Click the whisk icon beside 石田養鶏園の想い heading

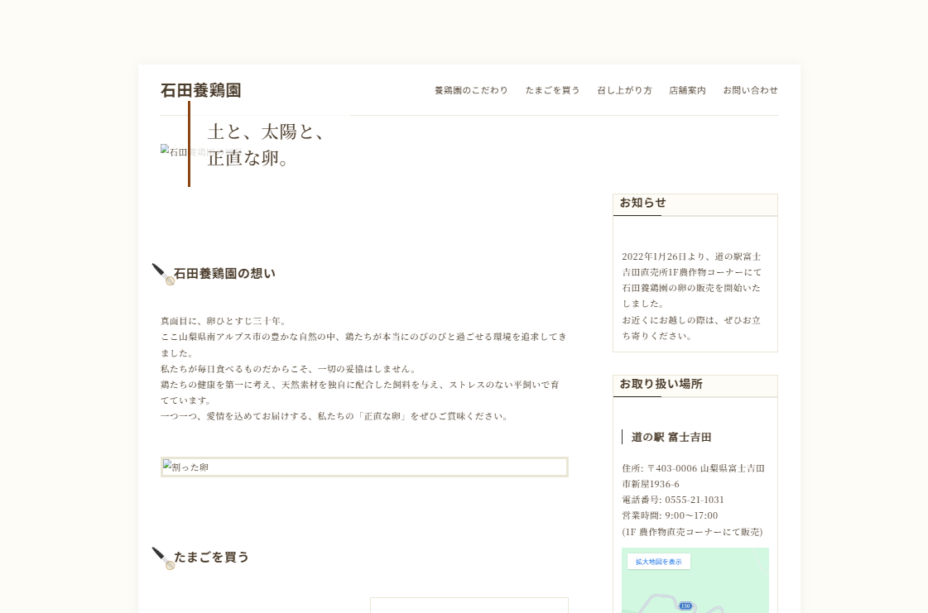[x=162, y=274]
